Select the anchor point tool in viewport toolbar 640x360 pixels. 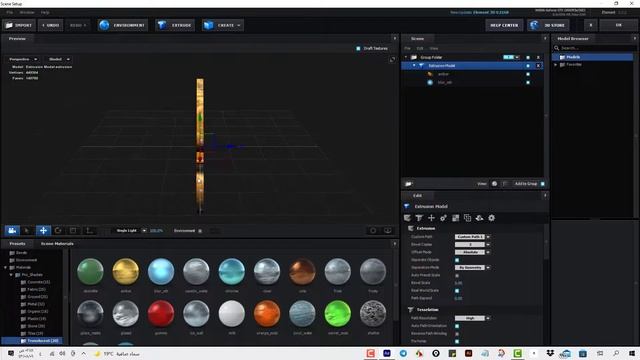pos(89,231)
